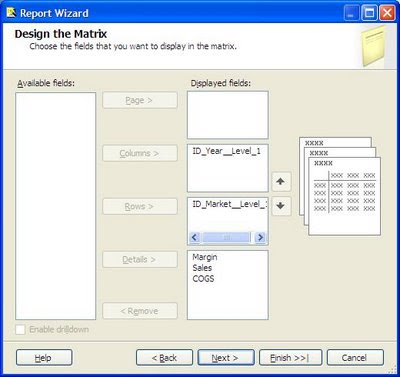Move selected field up with up arrow
Image resolution: width=400 pixels, height=377 pixels.
[281, 181]
